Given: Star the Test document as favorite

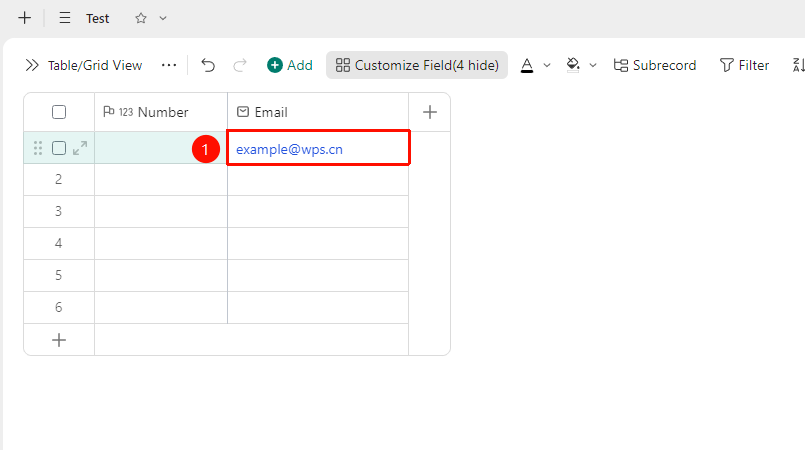Looking at the screenshot, I should 141,18.
